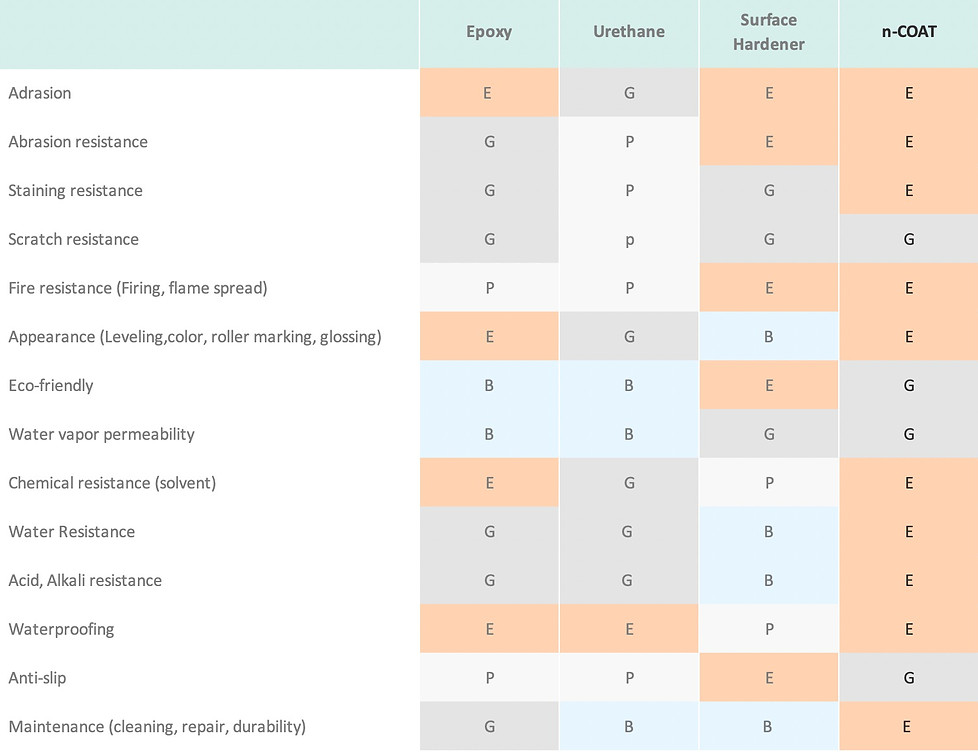Click Fire resistance (Firing, flame spread) label
The image size is (978, 752).
[138, 288]
